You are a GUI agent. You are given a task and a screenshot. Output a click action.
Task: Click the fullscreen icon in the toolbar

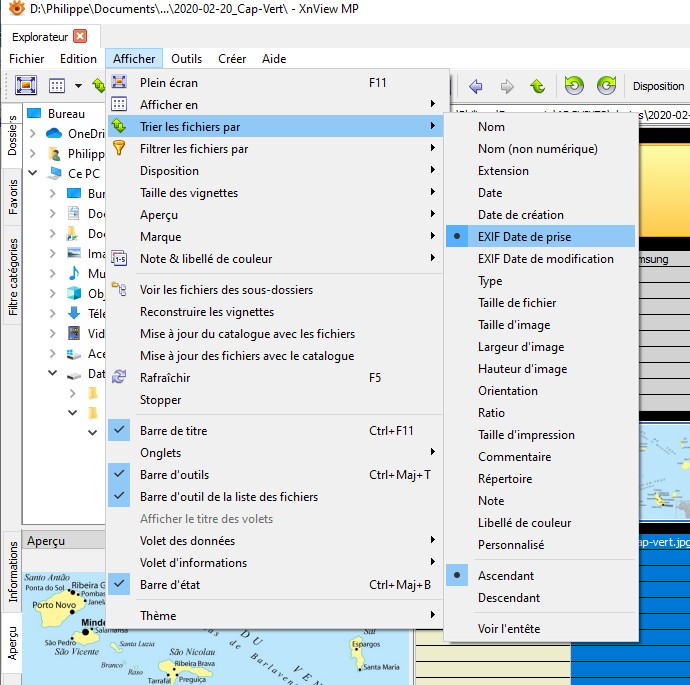pyautogui.click(x=26, y=86)
